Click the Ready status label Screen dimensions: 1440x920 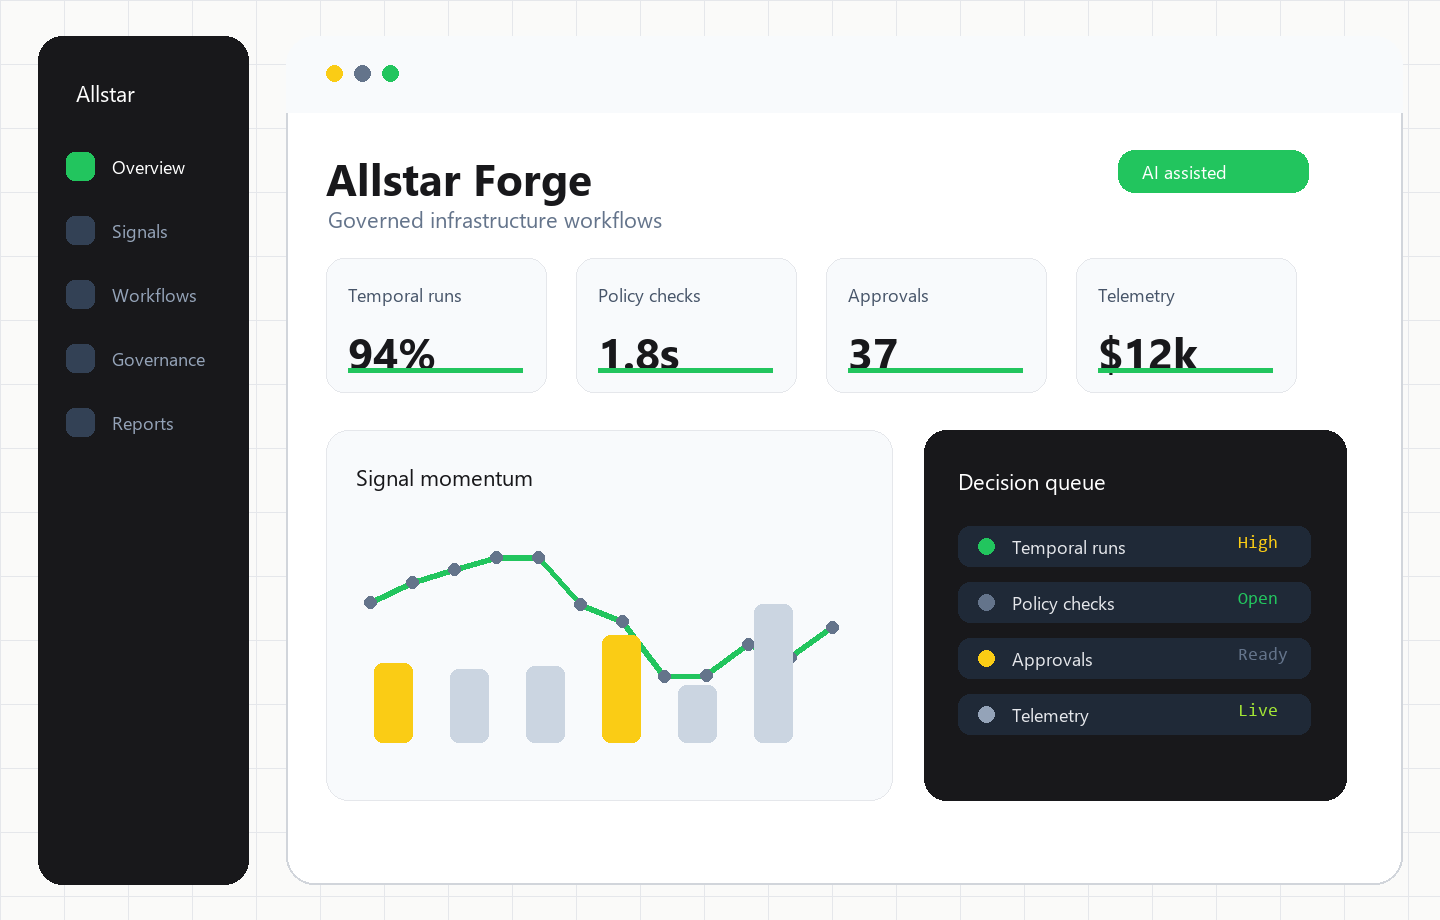[1262, 655]
